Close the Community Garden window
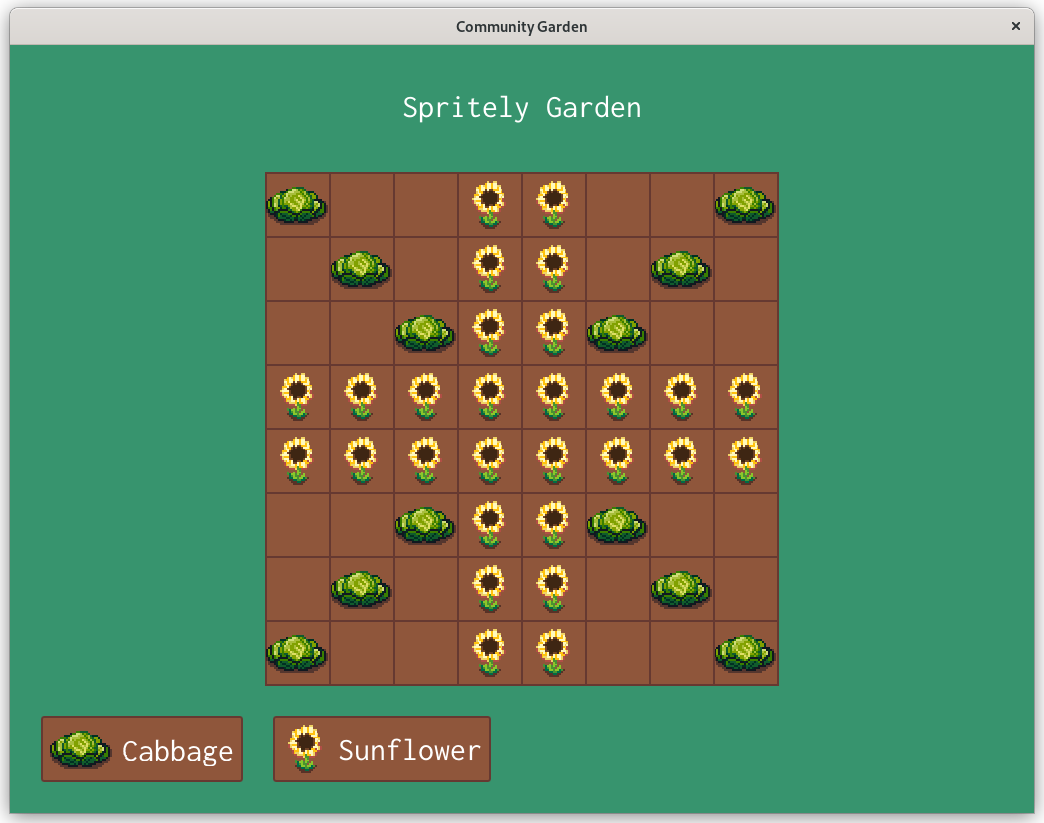The width and height of the screenshot is (1044, 823). pos(1016,27)
